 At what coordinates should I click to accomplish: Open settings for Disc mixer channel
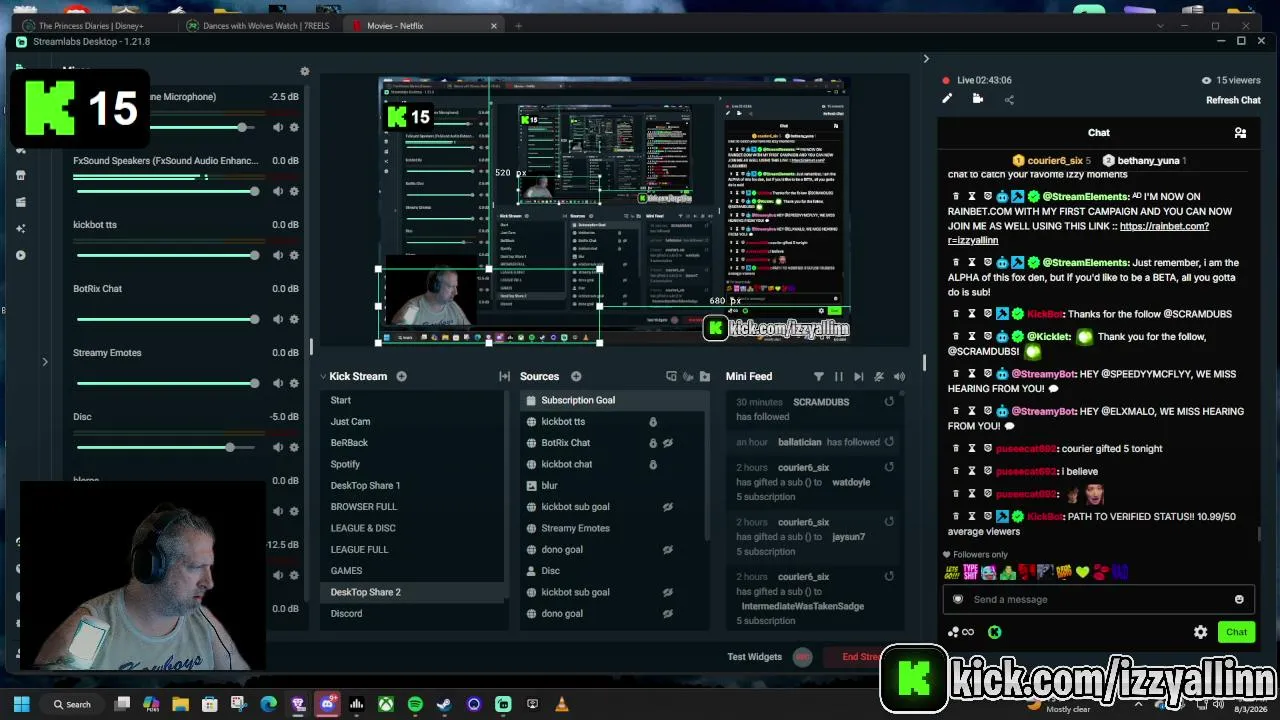point(294,447)
